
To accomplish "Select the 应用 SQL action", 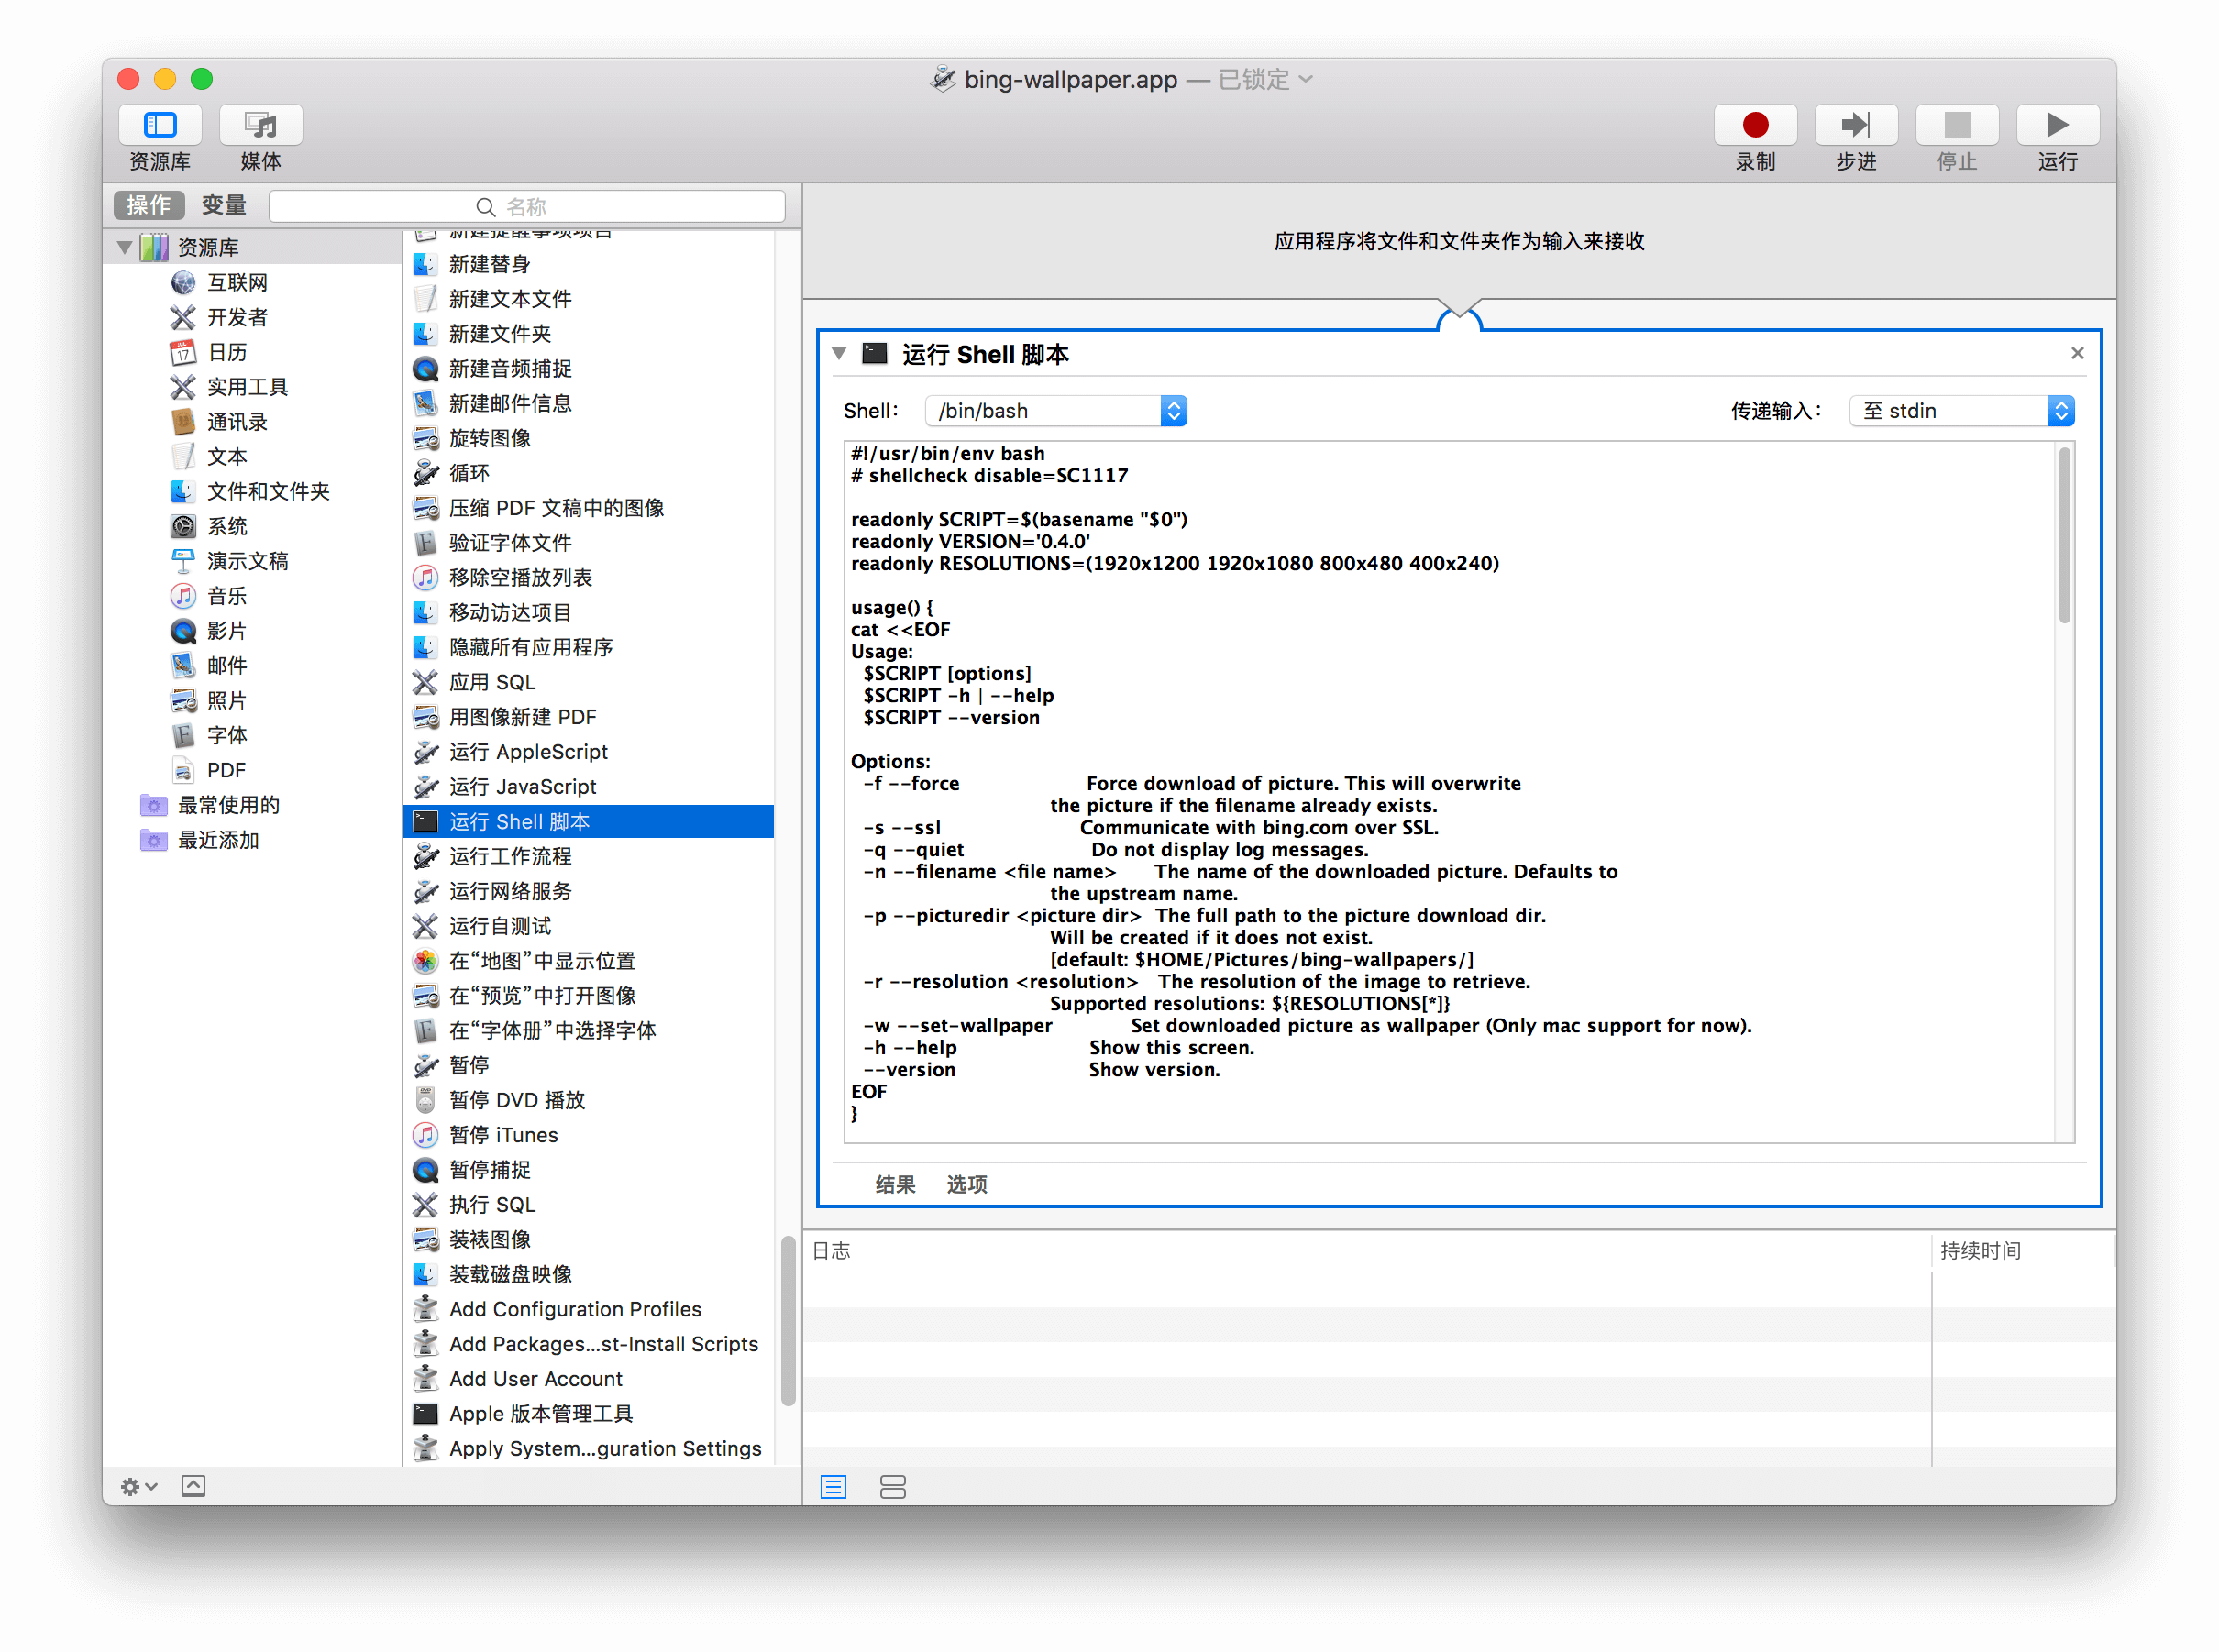I will (589, 682).
